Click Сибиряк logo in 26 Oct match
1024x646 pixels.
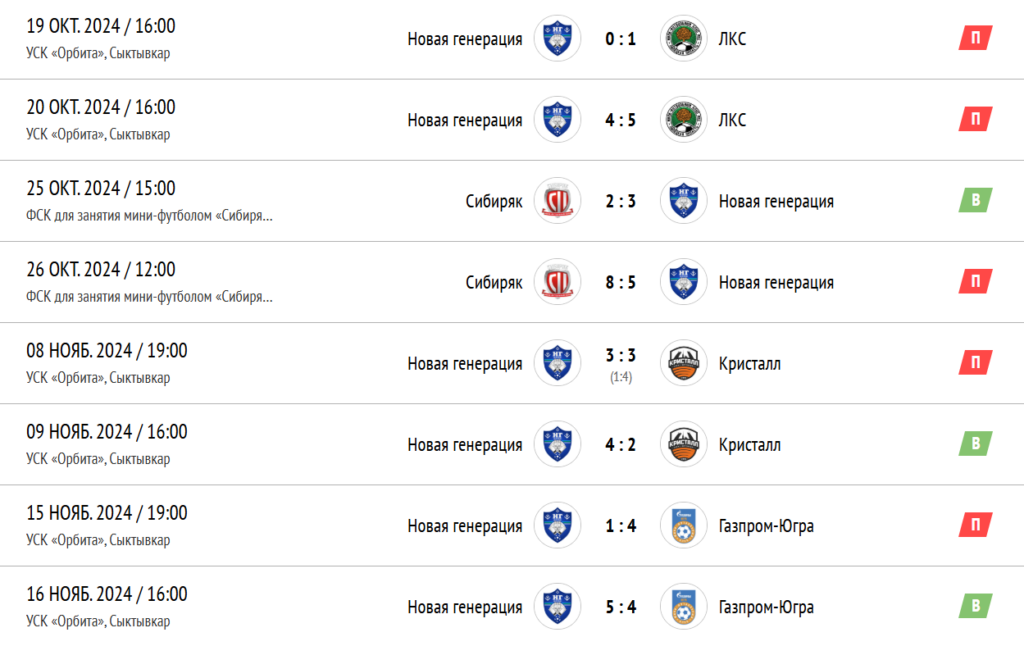pos(557,282)
